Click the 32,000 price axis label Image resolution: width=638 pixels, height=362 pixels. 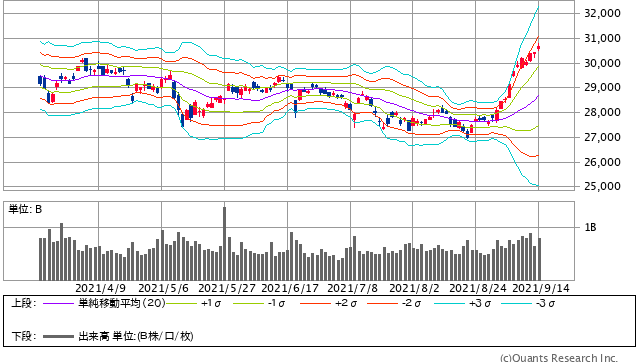click(602, 13)
